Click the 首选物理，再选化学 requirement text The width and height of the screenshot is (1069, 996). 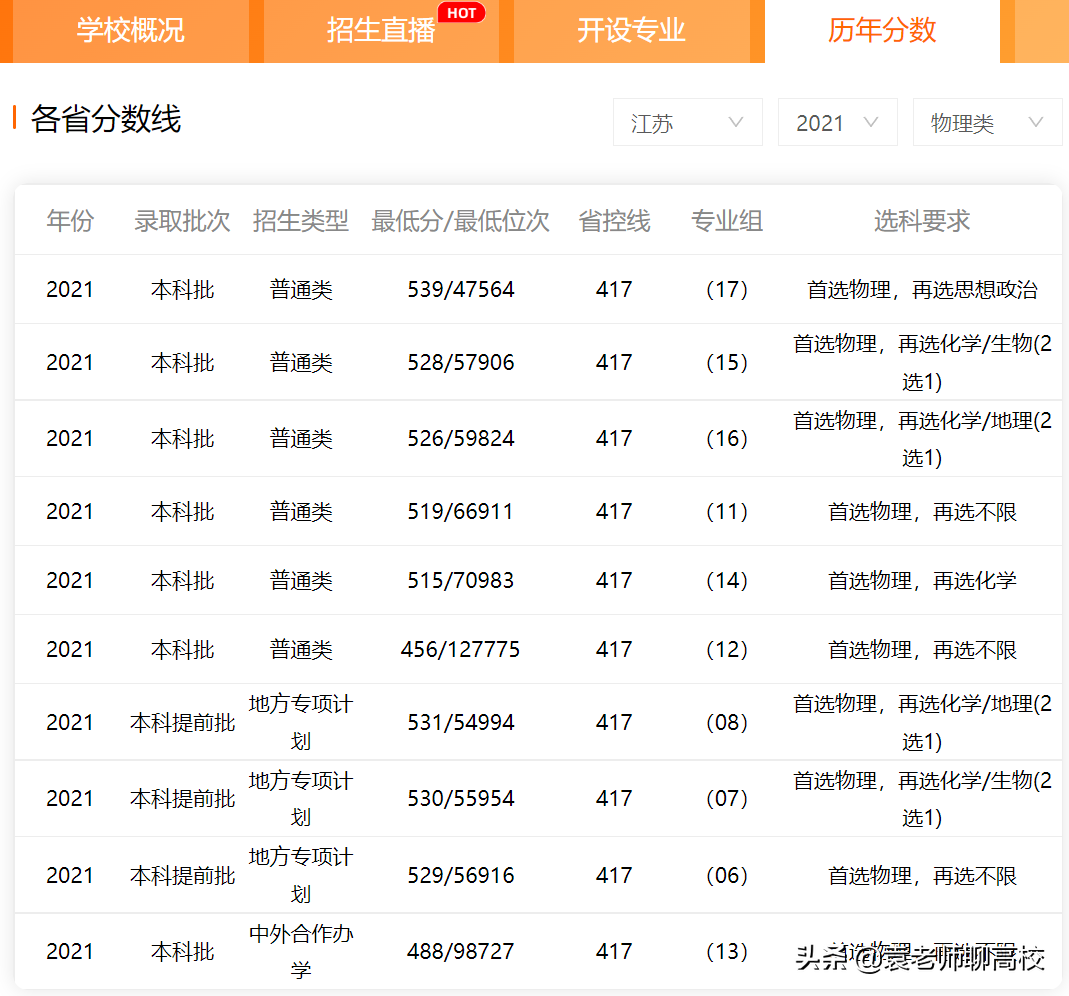point(921,580)
